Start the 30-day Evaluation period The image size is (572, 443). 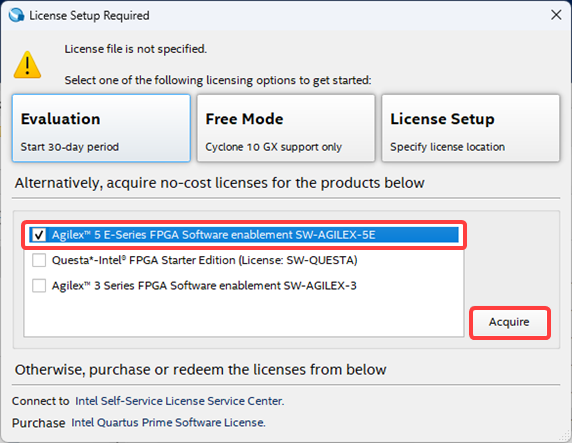click(x=101, y=128)
